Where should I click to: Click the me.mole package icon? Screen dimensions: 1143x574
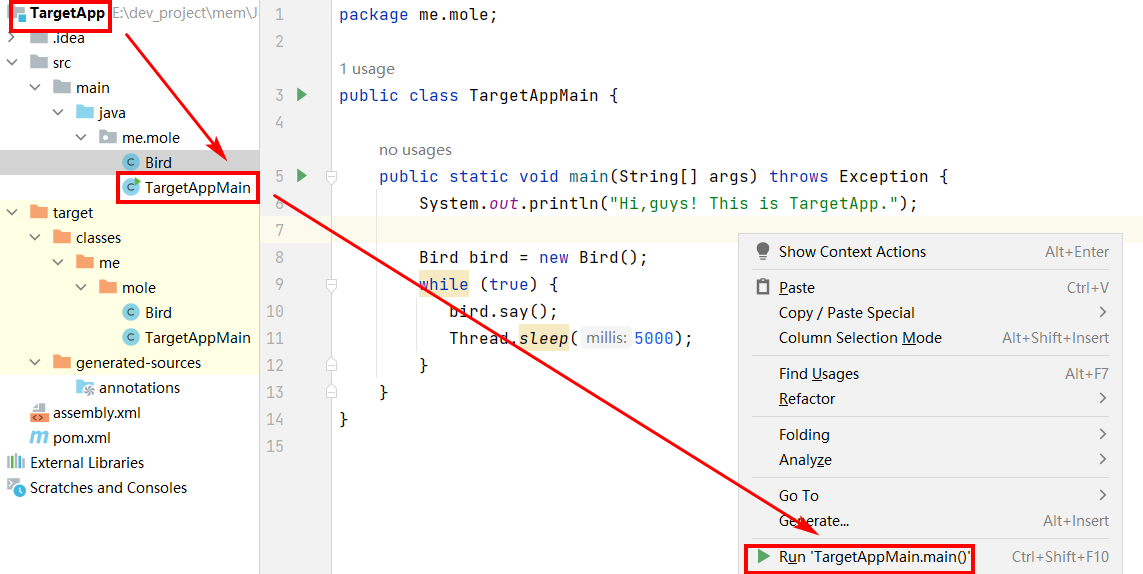tap(108, 137)
